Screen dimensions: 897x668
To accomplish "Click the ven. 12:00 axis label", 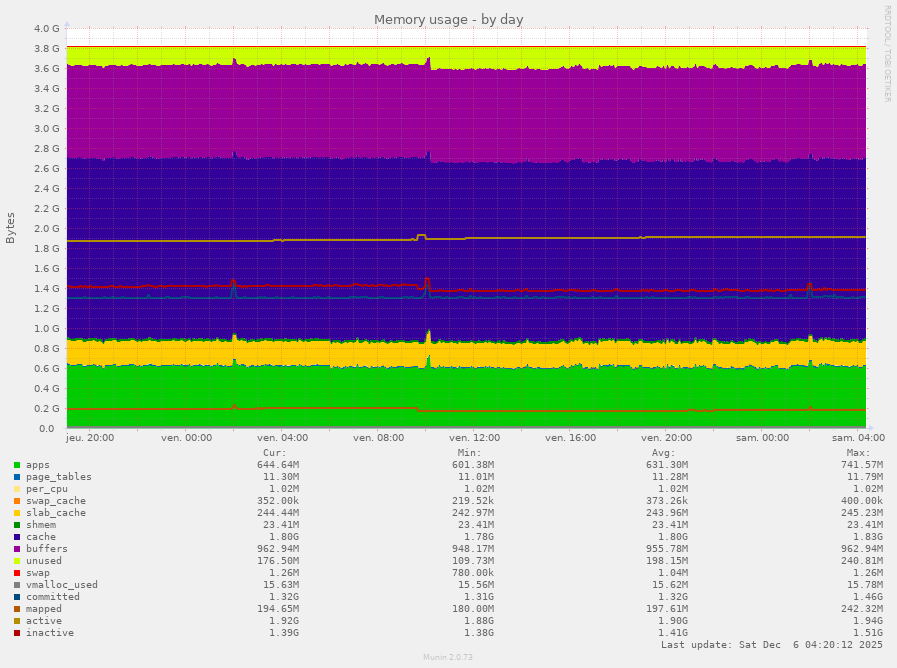I will coord(475,438).
